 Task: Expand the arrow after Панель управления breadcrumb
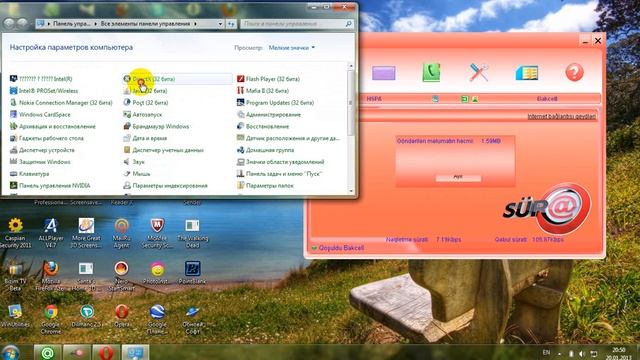coord(96,24)
